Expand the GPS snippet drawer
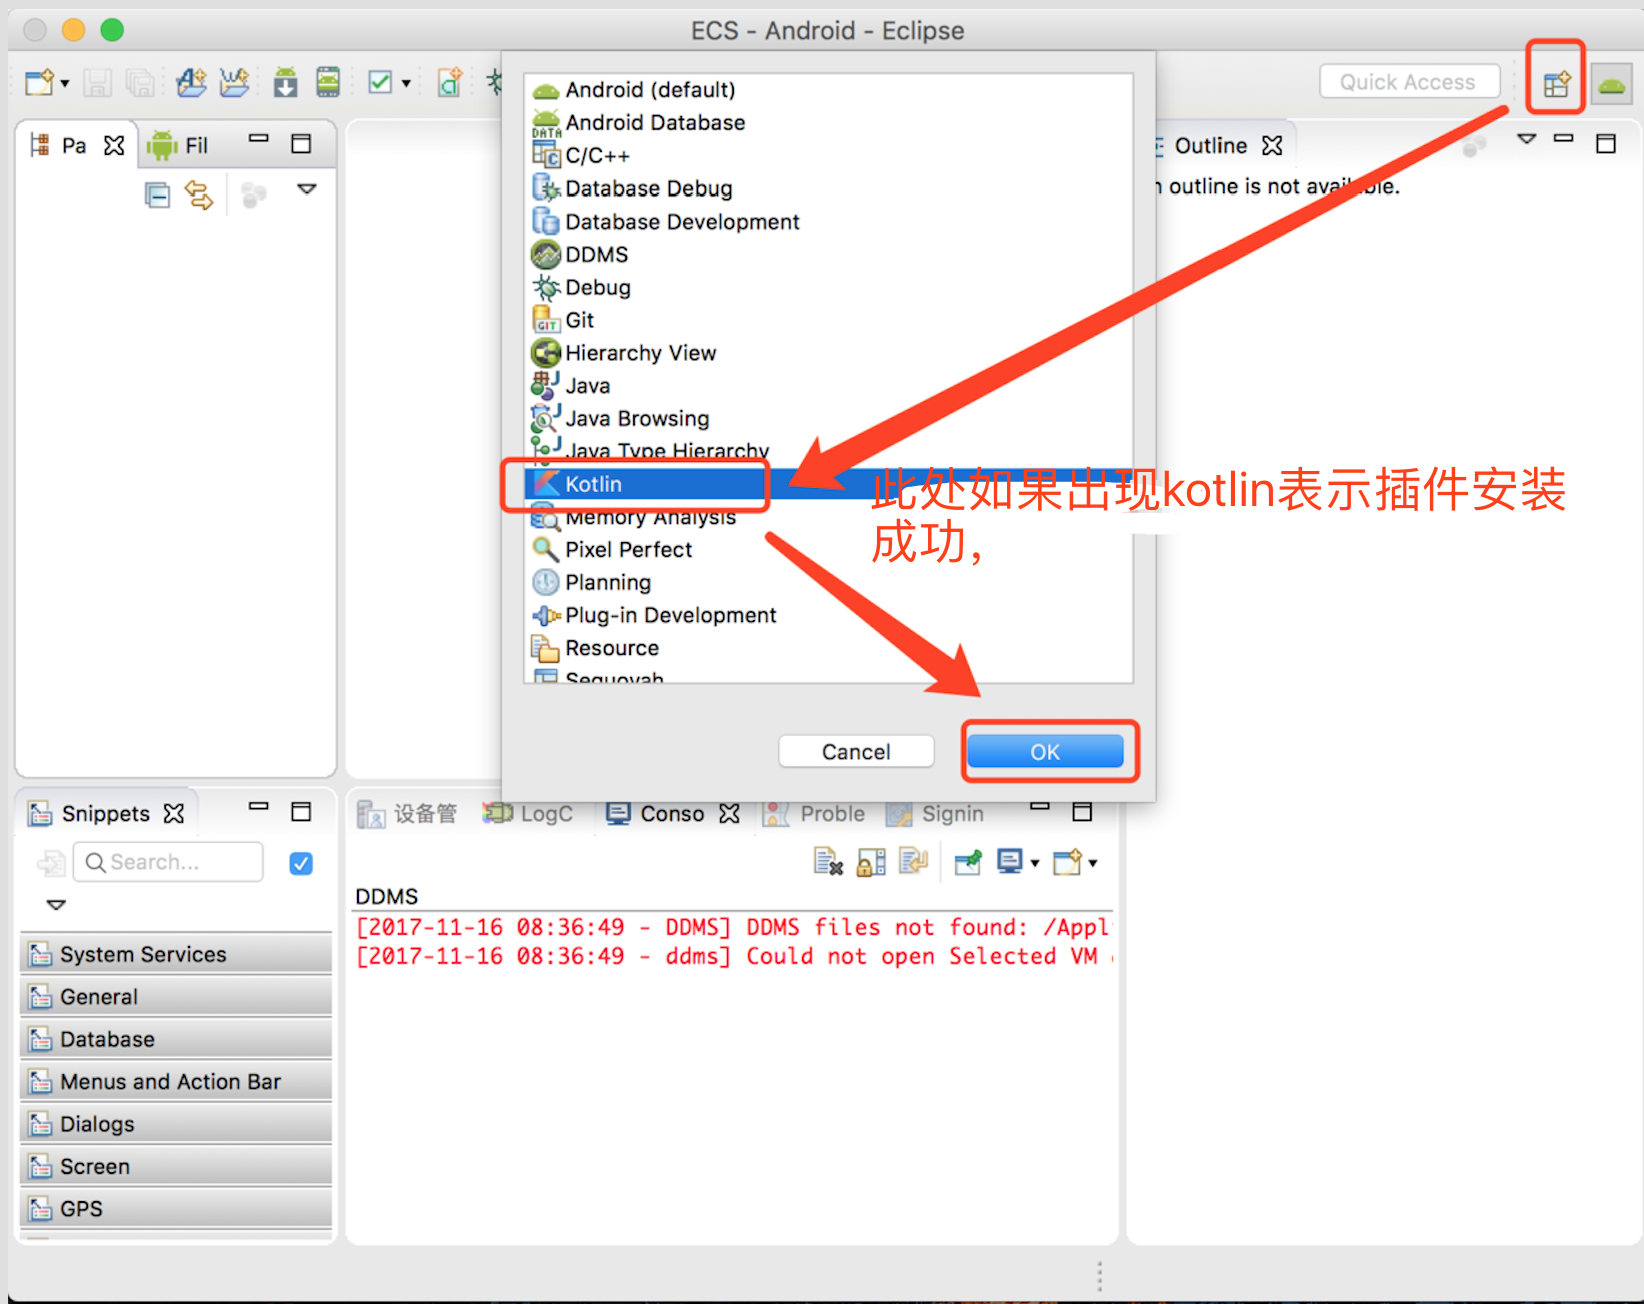 click(176, 1209)
